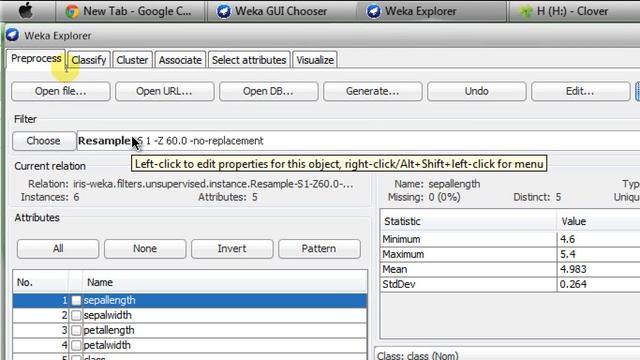Click Choose to pick a filter

(44, 141)
